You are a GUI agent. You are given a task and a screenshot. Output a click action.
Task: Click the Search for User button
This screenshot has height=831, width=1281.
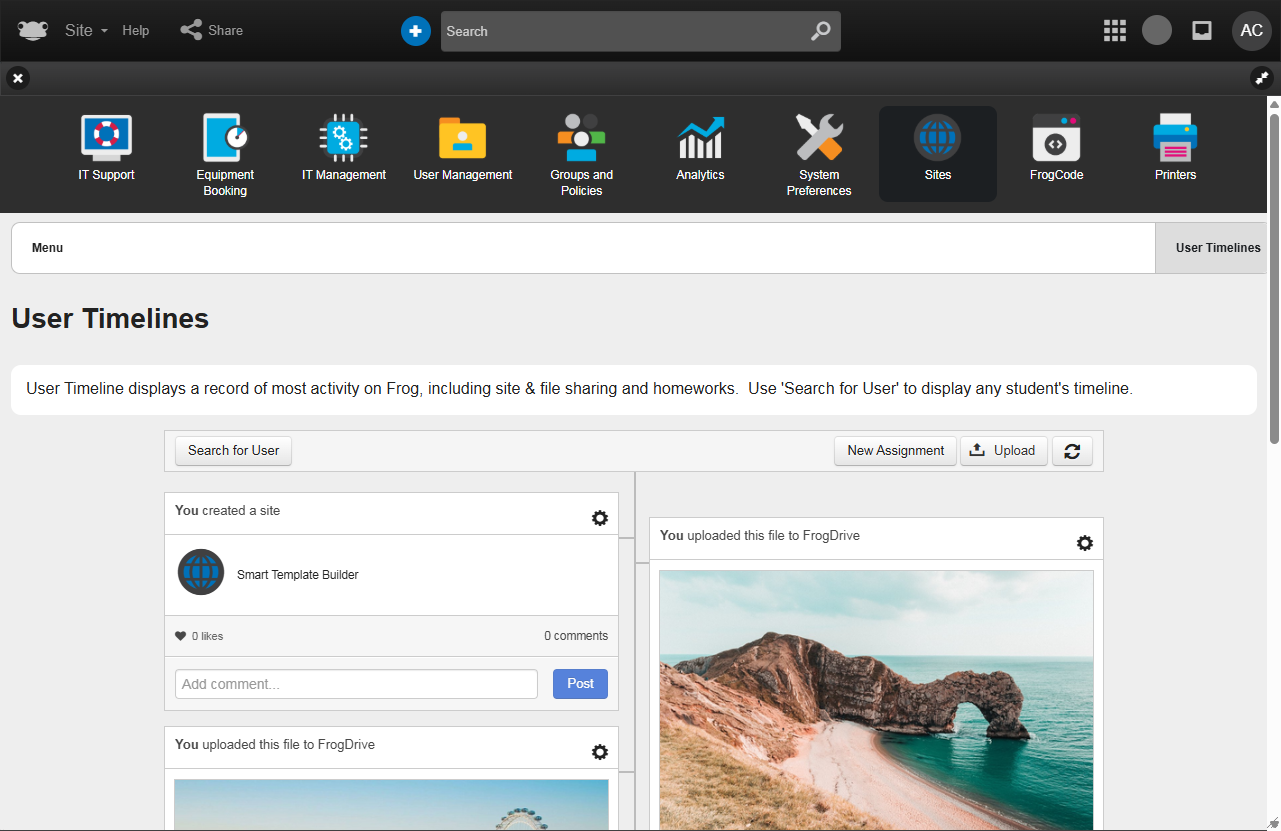(234, 451)
